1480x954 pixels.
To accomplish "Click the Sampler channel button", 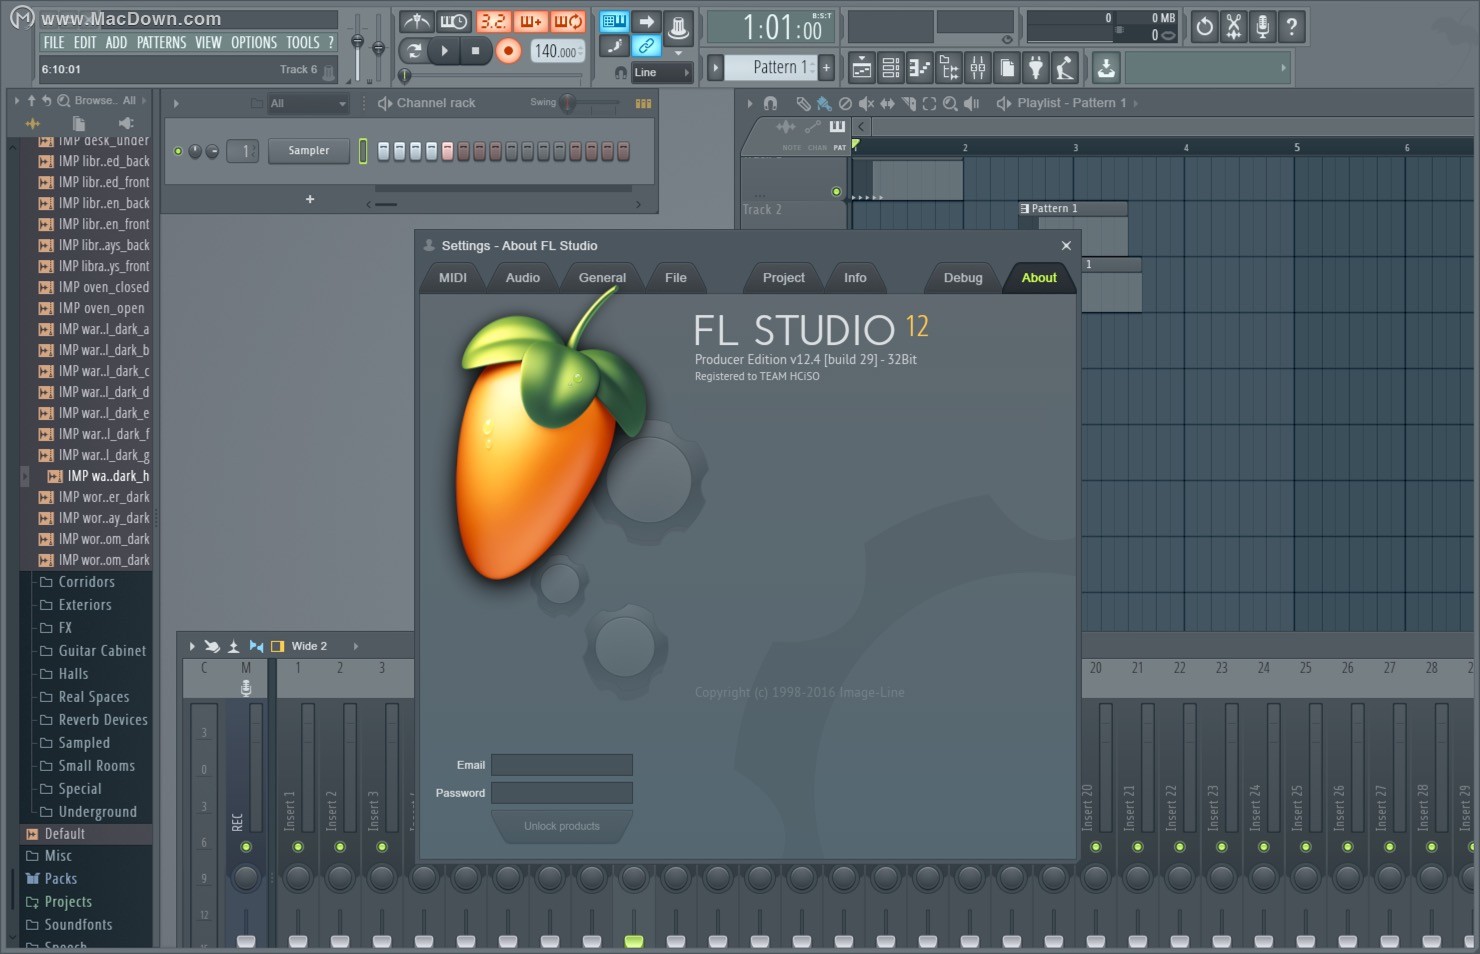I will coord(309,151).
